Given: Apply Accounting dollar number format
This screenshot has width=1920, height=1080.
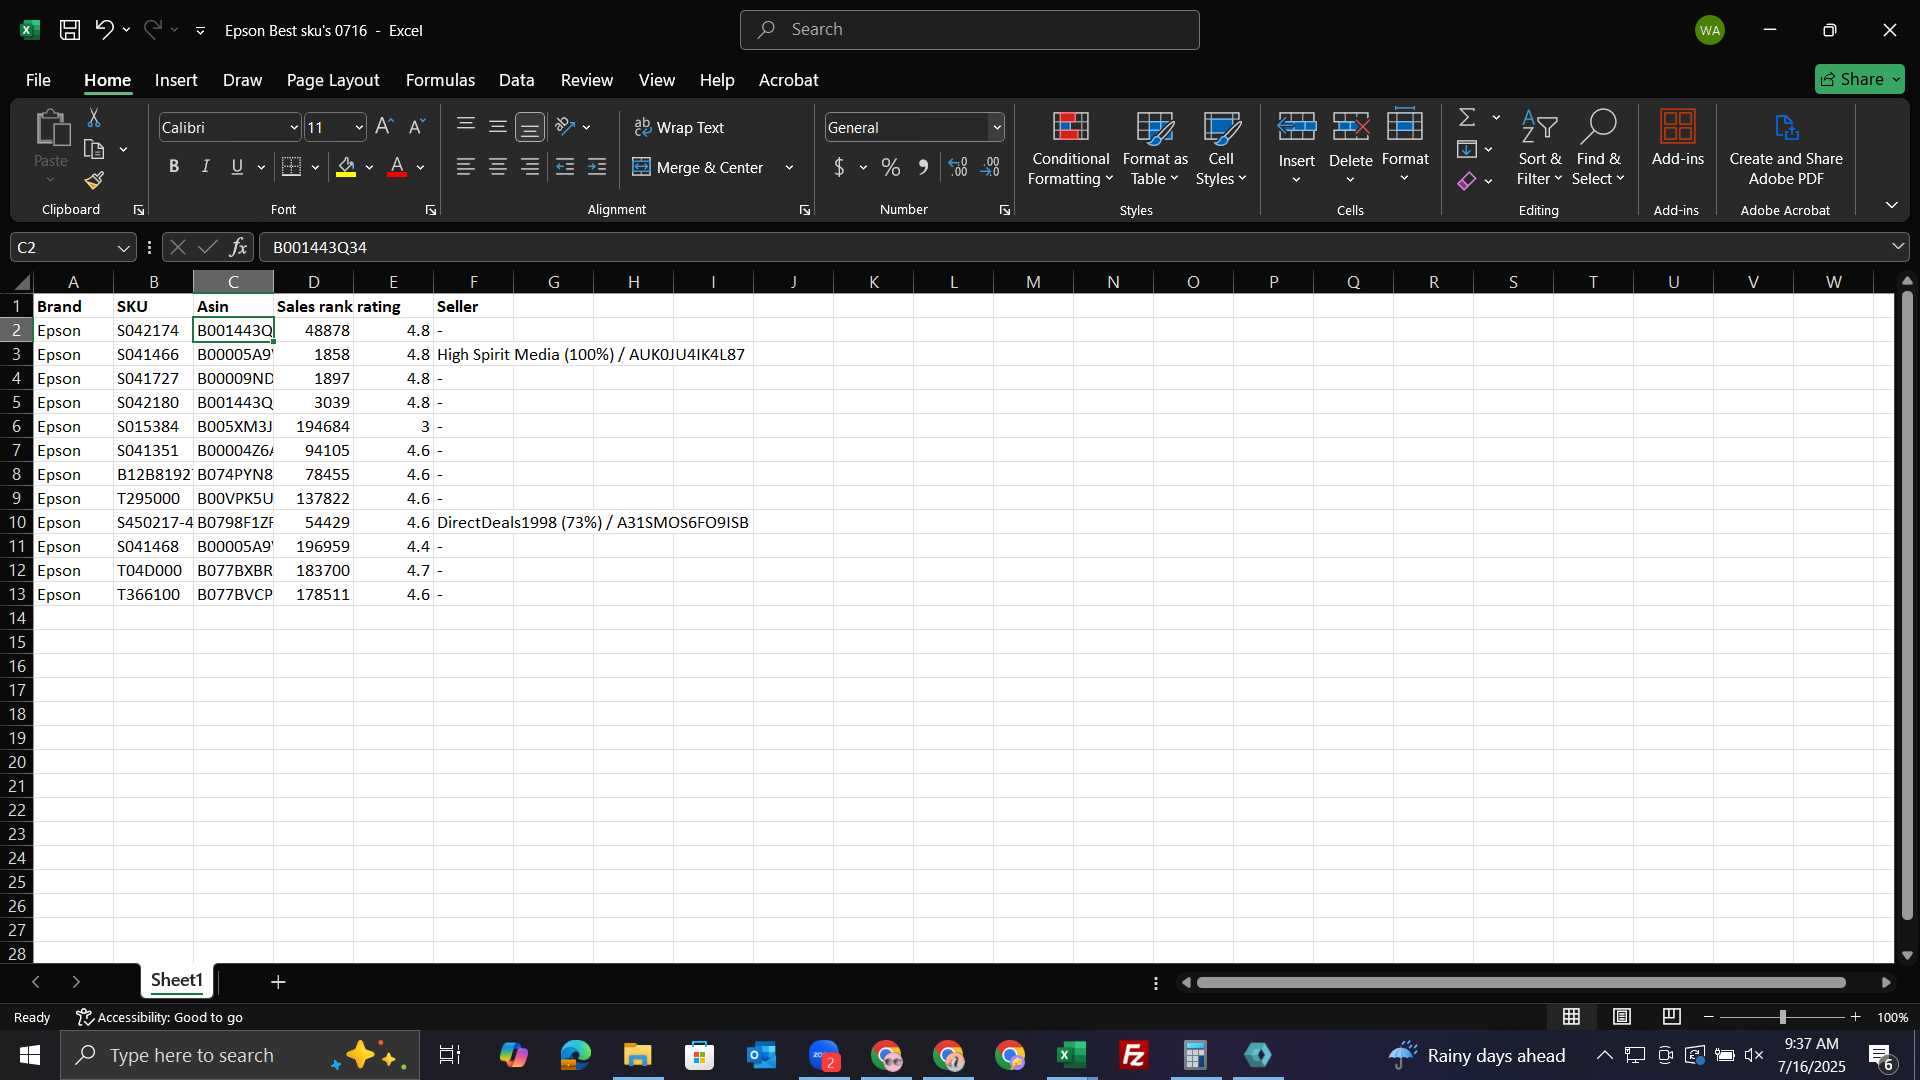Looking at the screenshot, I should pos(839,167).
